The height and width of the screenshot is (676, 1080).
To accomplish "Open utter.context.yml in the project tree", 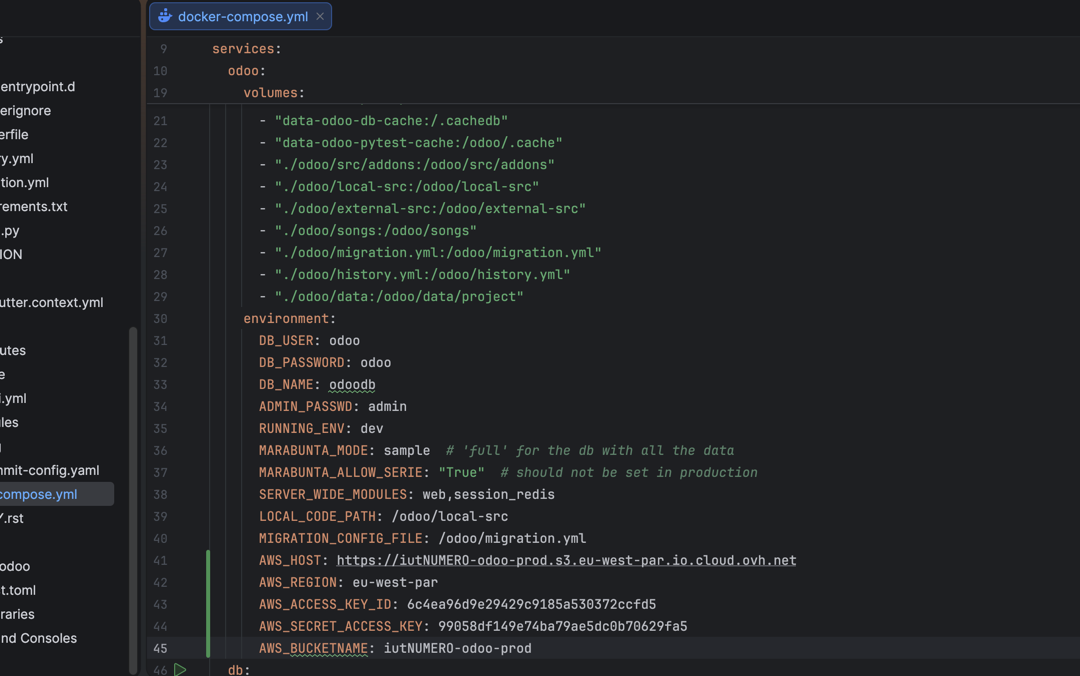I will click(51, 302).
